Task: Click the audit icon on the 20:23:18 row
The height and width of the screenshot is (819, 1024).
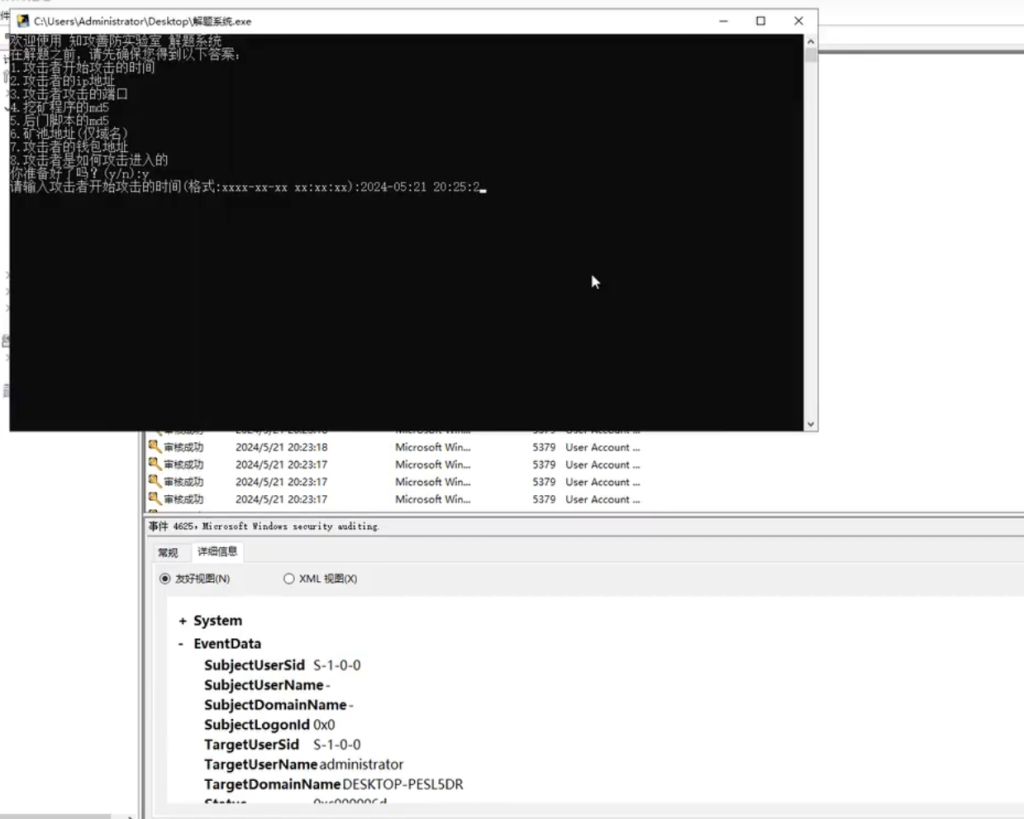Action: tap(154, 447)
